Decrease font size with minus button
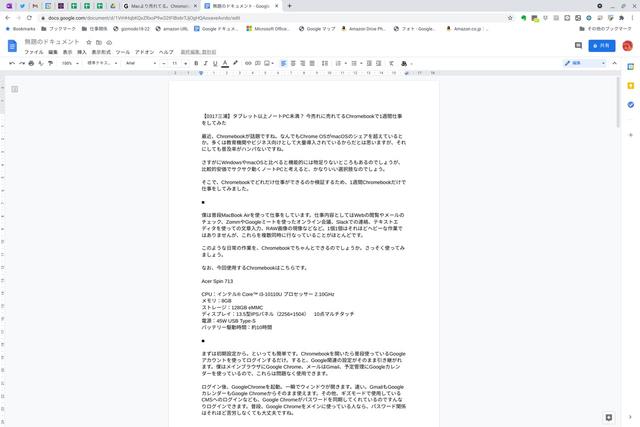The width and height of the screenshot is (640, 427). pyautogui.click(x=164, y=63)
